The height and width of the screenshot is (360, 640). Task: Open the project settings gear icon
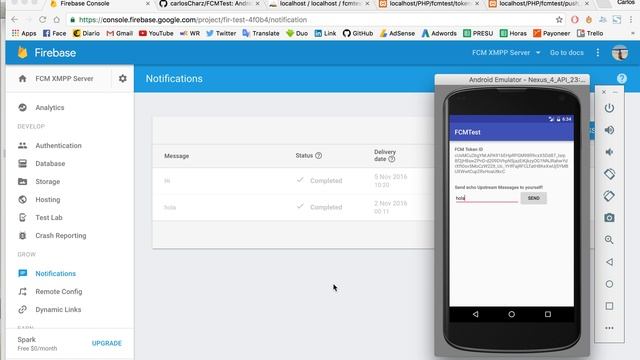point(122,78)
